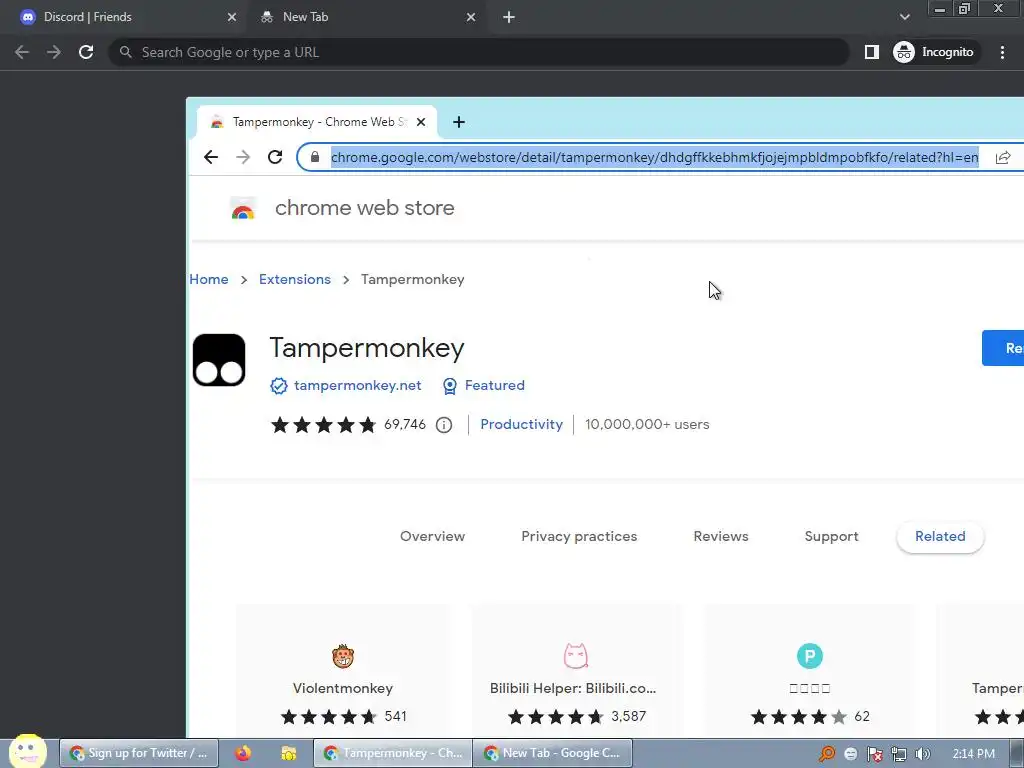This screenshot has height=768, width=1024.
Task: Expand the tab search chevron in outer window
Action: coord(904,17)
